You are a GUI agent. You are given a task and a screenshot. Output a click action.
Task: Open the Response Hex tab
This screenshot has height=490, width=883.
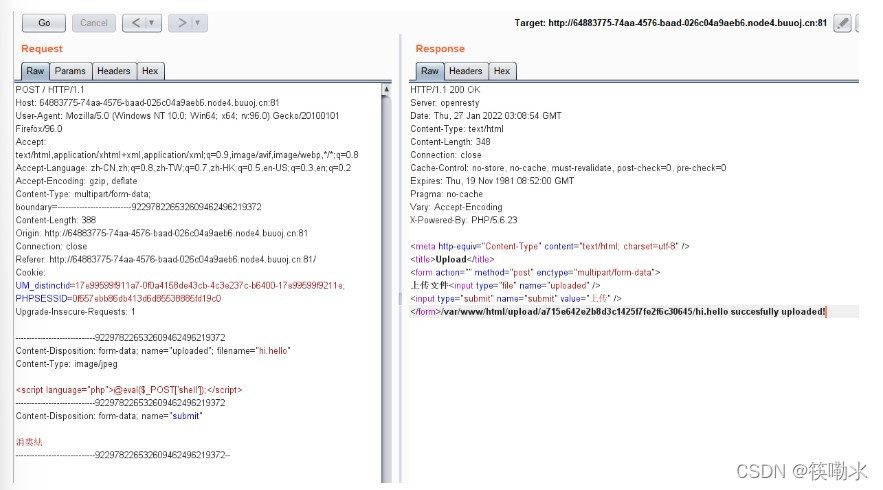click(x=502, y=71)
